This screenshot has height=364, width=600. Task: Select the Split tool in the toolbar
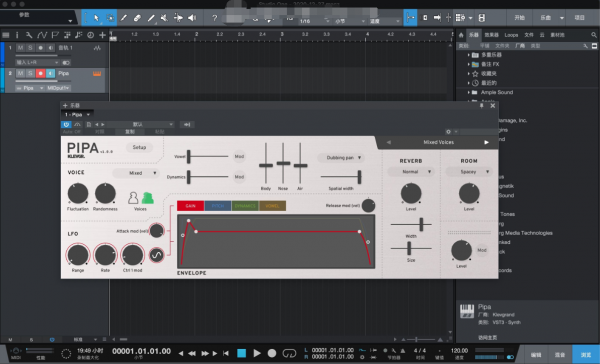(x=124, y=18)
